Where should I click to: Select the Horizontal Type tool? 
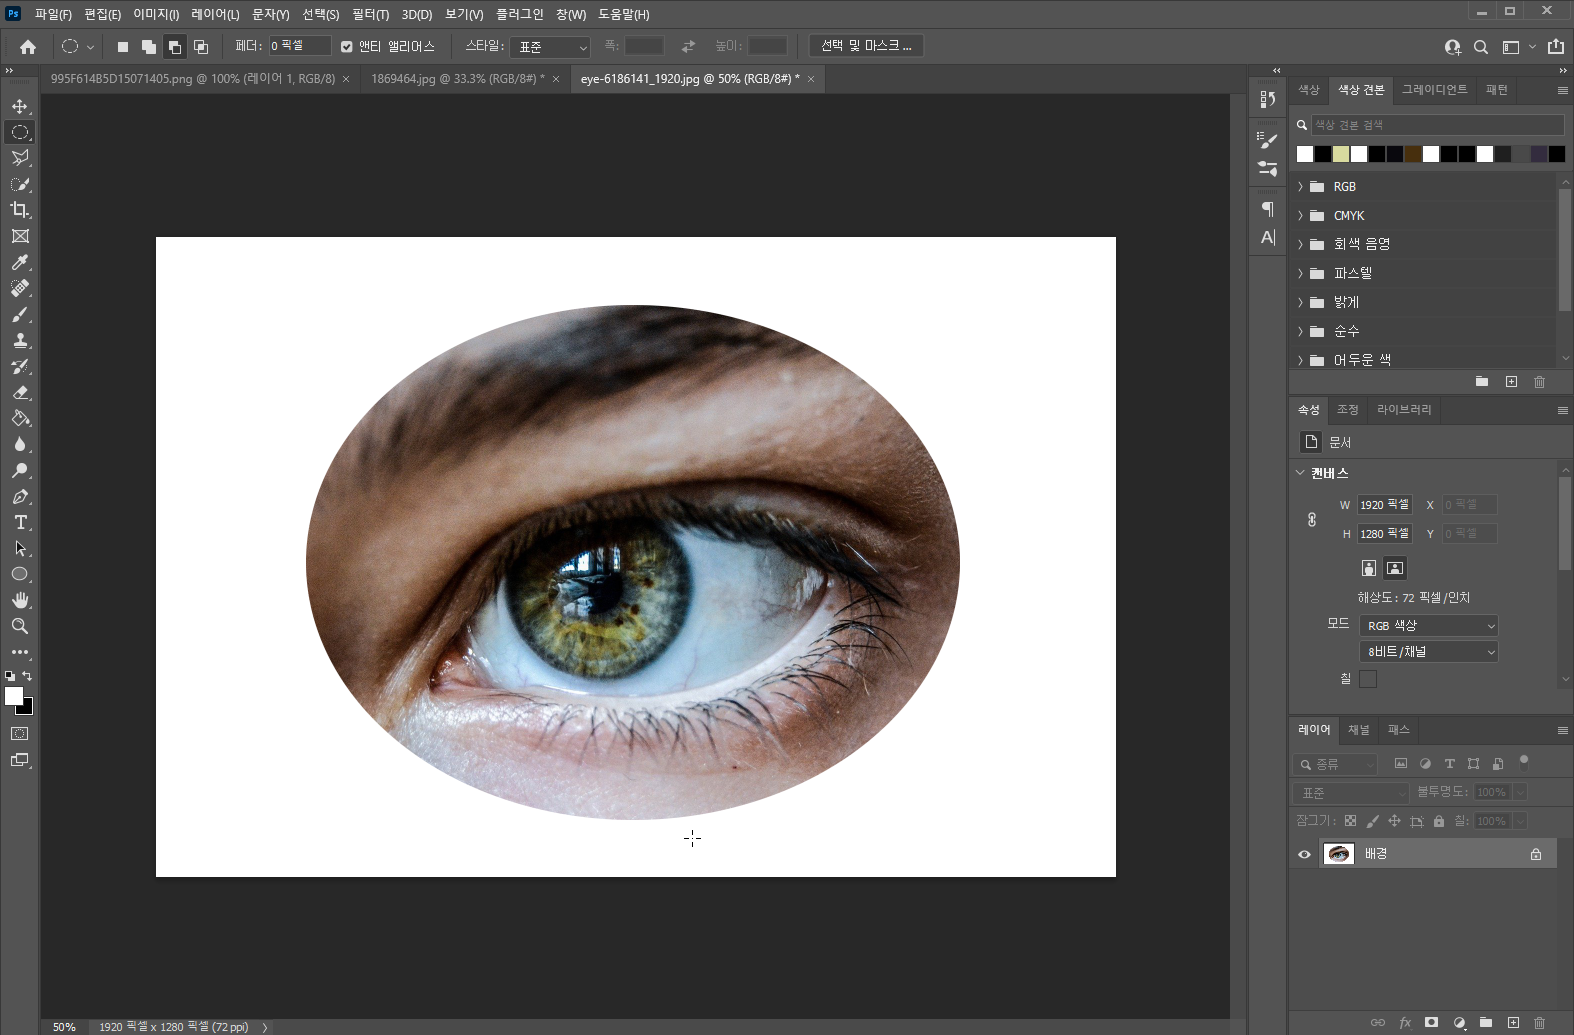(x=20, y=522)
